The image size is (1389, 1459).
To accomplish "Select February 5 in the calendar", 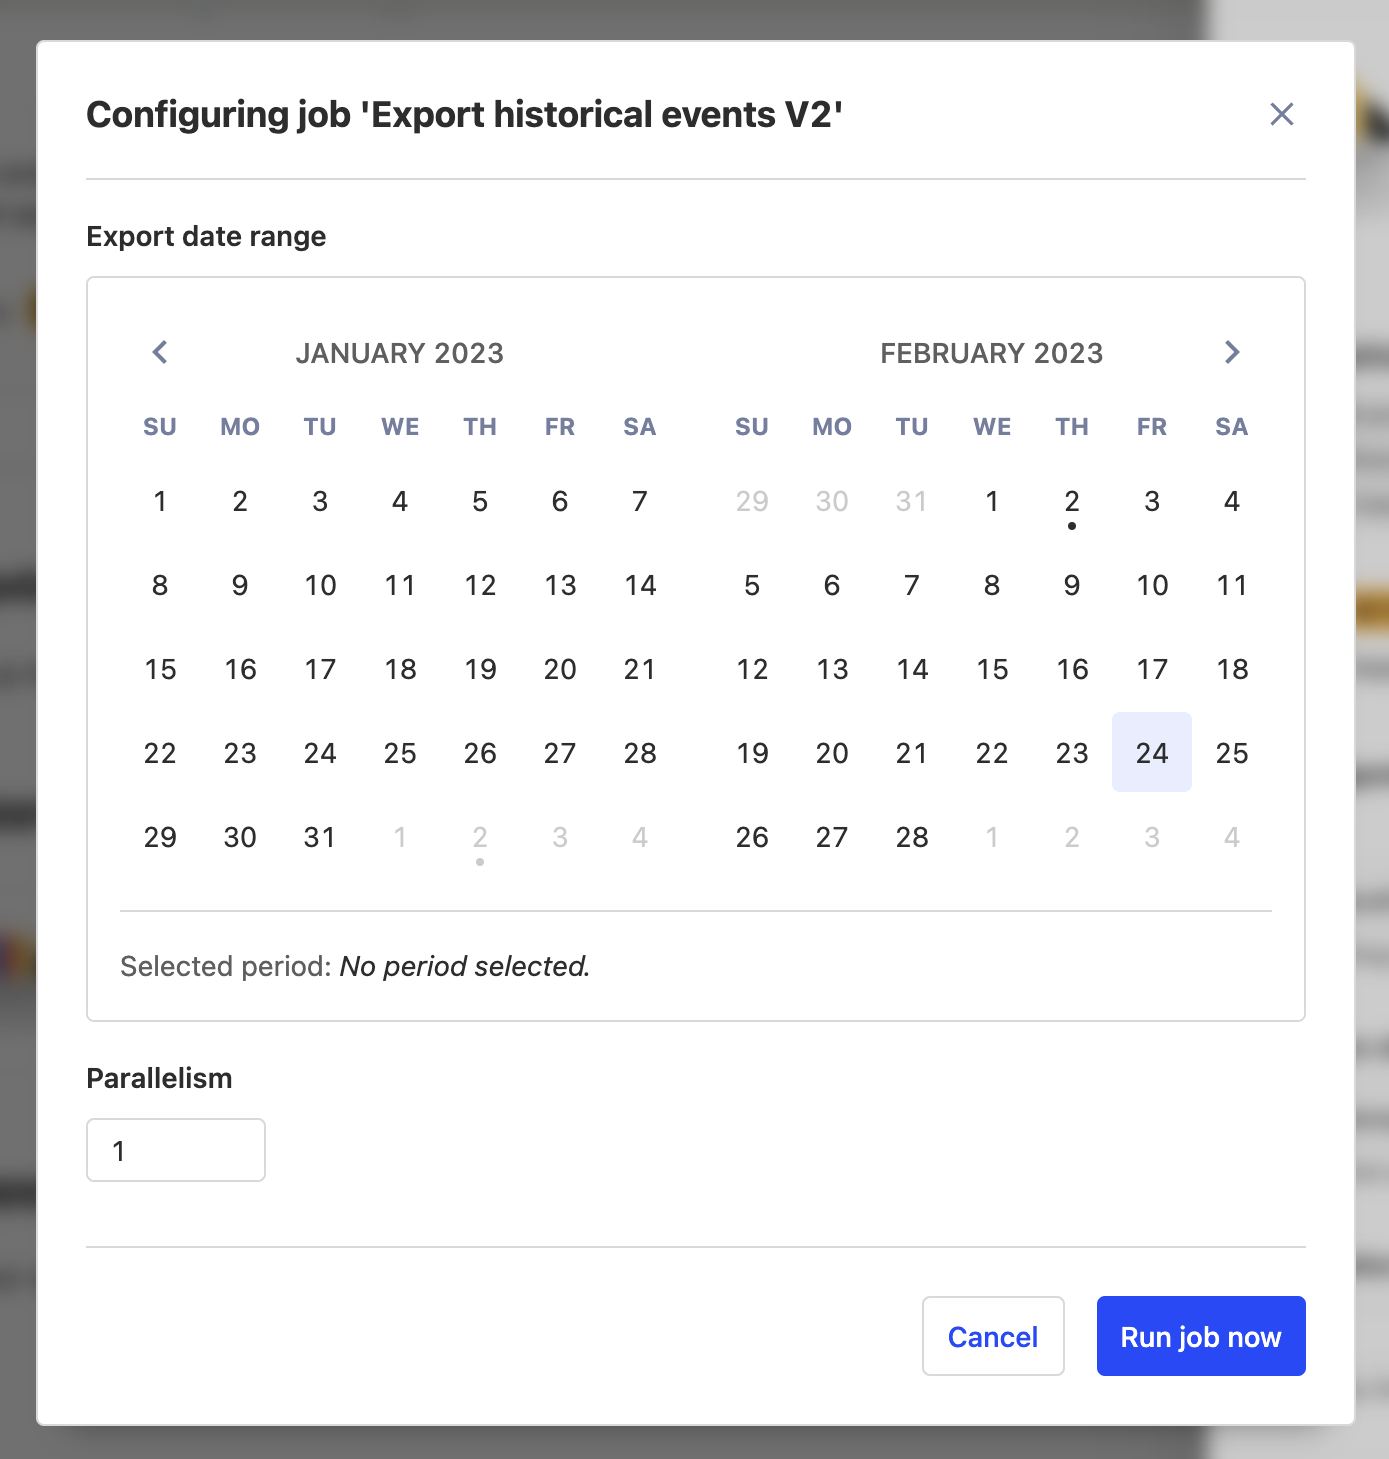I will click(752, 585).
